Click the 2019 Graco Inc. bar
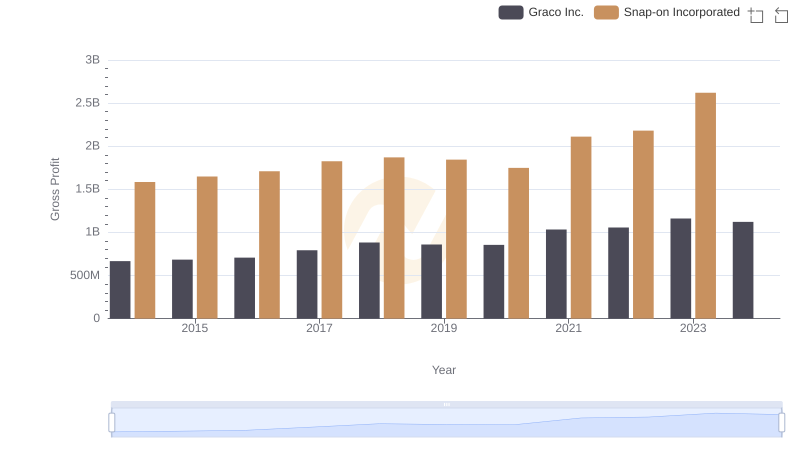Screen dimensions: 800x461 click(432, 281)
